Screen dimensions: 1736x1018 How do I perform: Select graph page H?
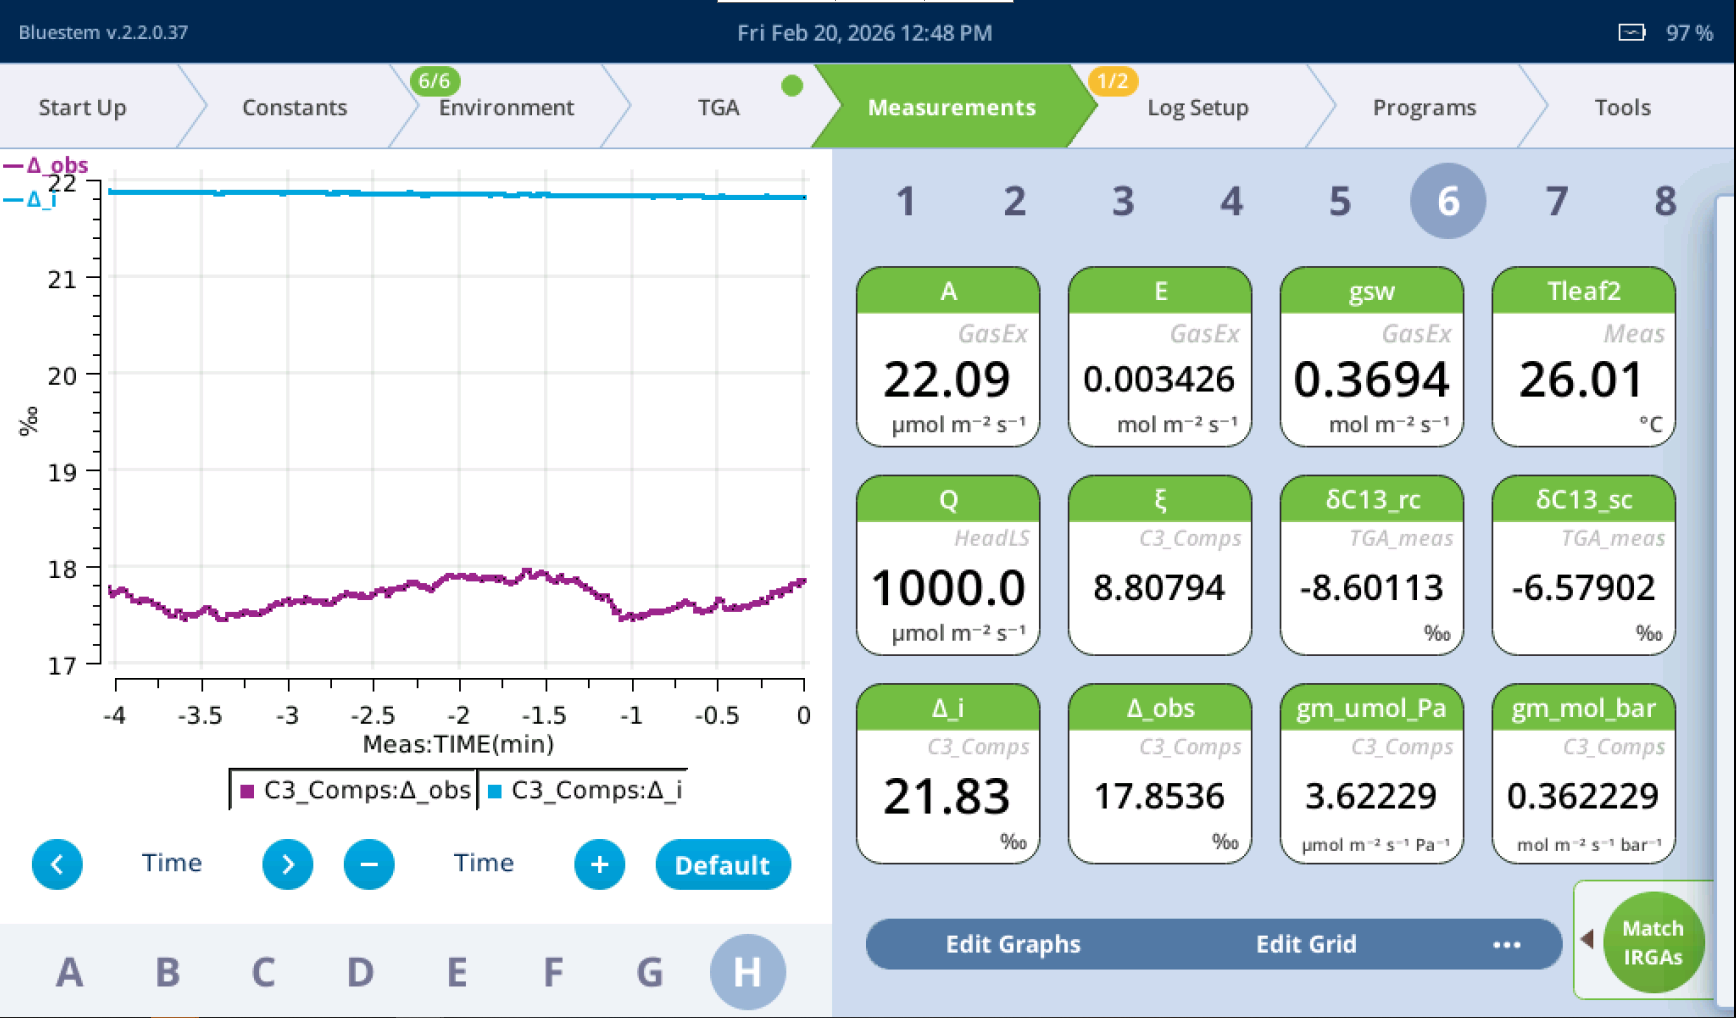tap(747, 971)
